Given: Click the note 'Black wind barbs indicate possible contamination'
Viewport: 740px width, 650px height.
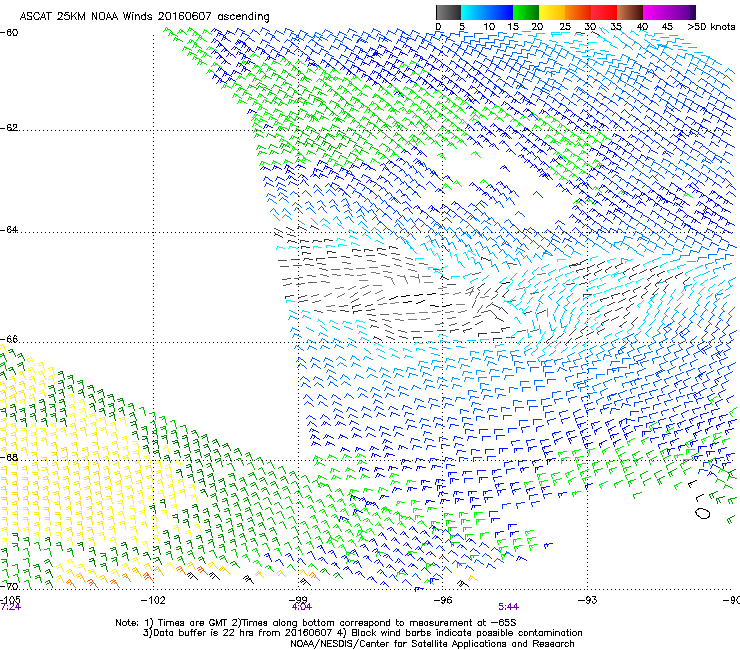Looking at the screenshot, I should tap(467, 633).
